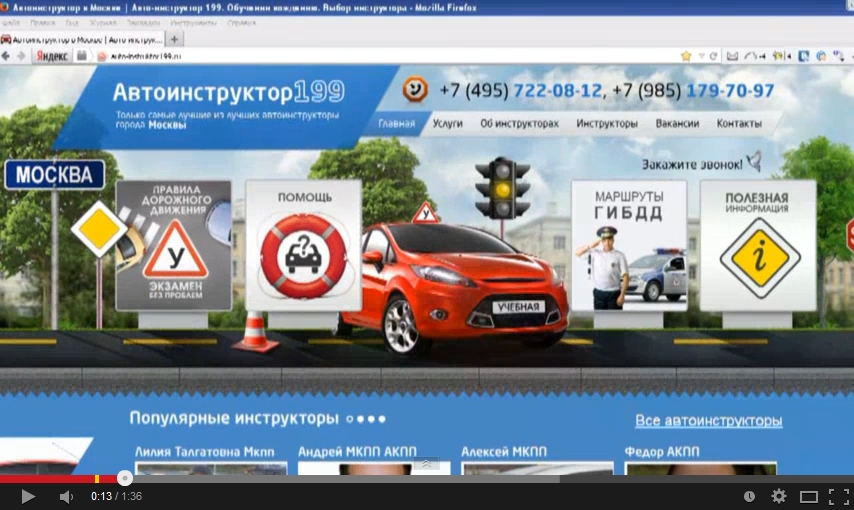Open the Главная navigation tab
Viewport: 854px width, 510px height.
396,124
